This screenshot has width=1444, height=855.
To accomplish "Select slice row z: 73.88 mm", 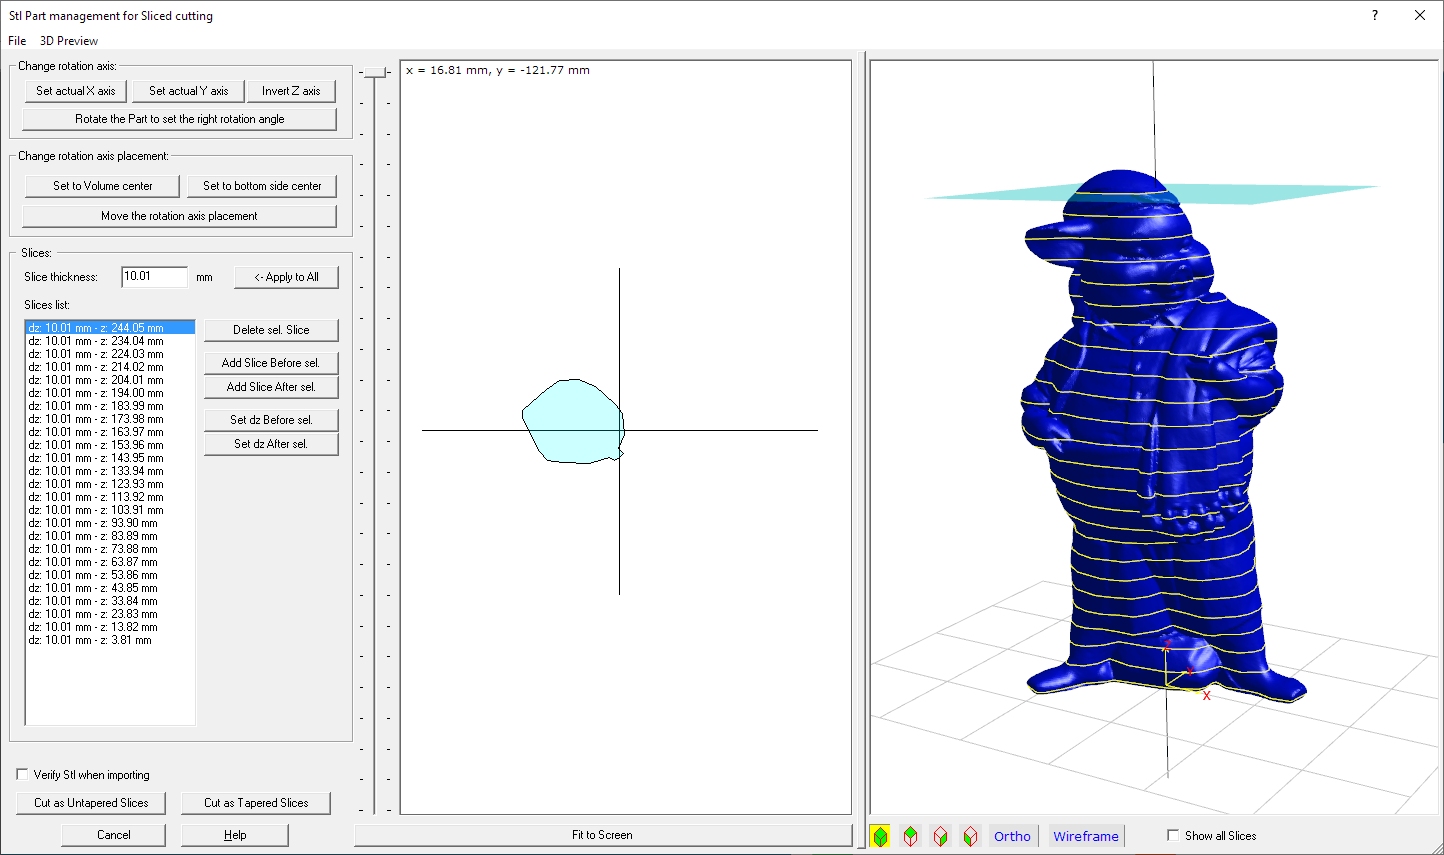I will (110, 549).
